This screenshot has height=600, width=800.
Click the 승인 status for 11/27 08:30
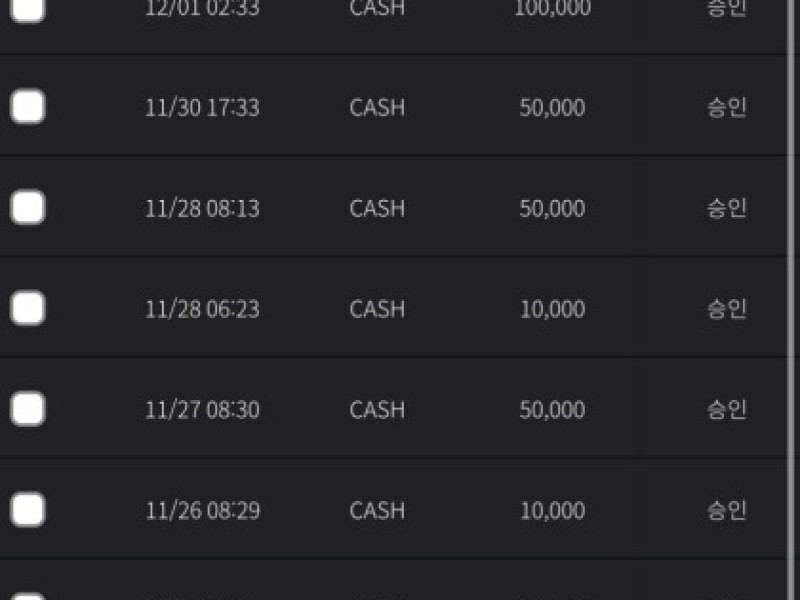point(726,410)
